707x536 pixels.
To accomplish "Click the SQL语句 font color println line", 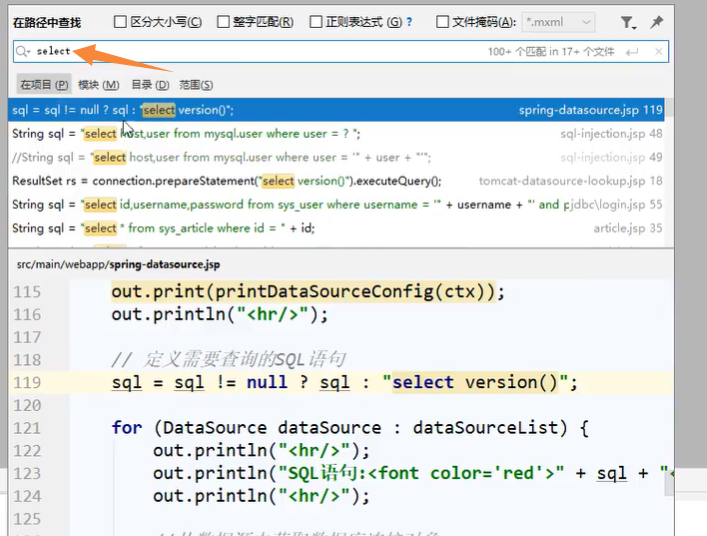I will [x=413, y=473].
